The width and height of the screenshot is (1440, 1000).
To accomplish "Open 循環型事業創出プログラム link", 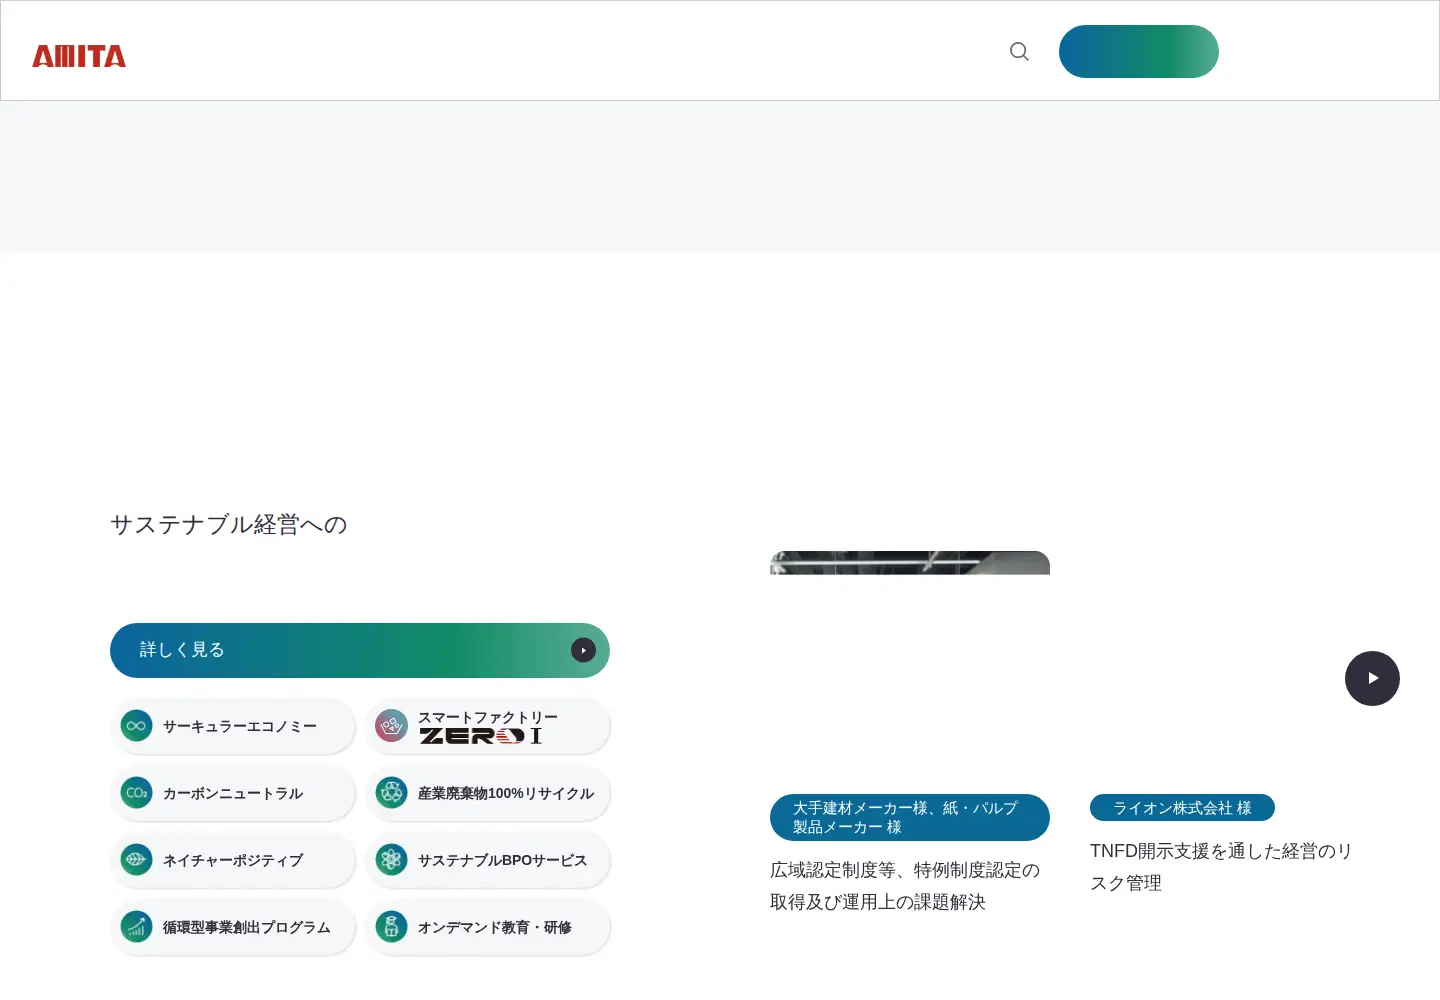I will (x=233, y=927).
